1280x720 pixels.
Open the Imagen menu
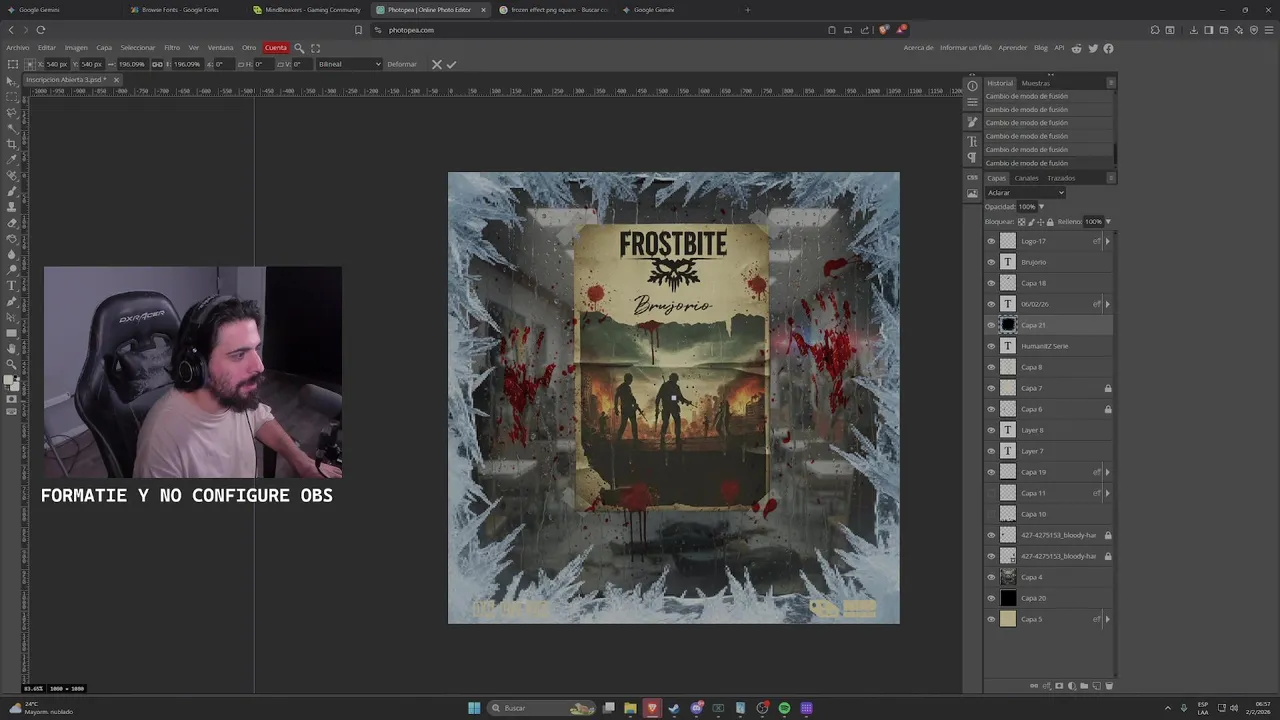click(76, 48)
